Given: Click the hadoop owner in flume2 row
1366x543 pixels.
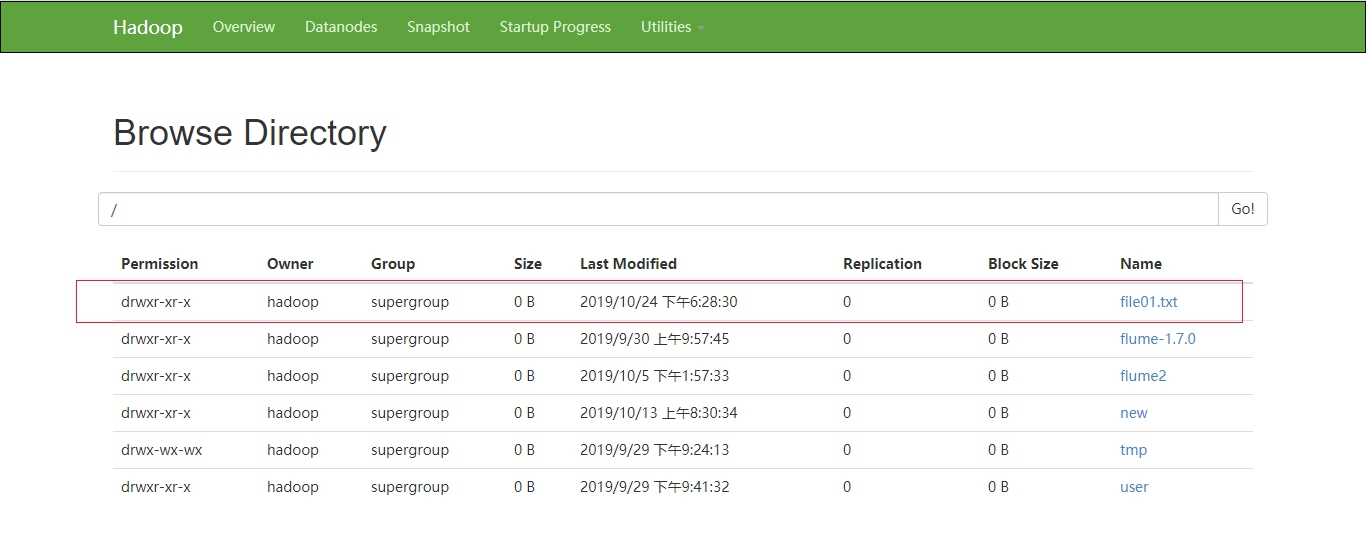Looking at the screenshot, I should (x=293, y=375).
